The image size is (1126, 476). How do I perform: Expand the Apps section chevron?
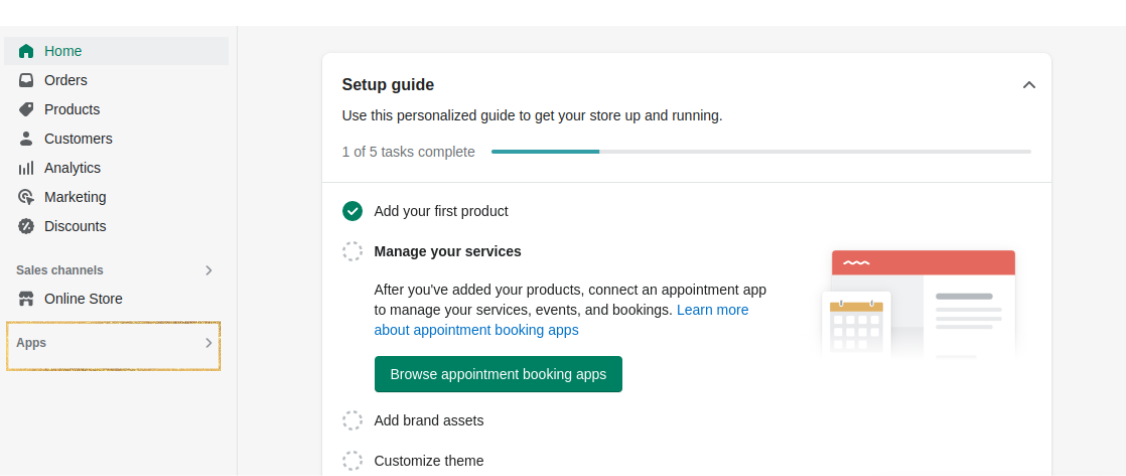click(x=208, y=343)
